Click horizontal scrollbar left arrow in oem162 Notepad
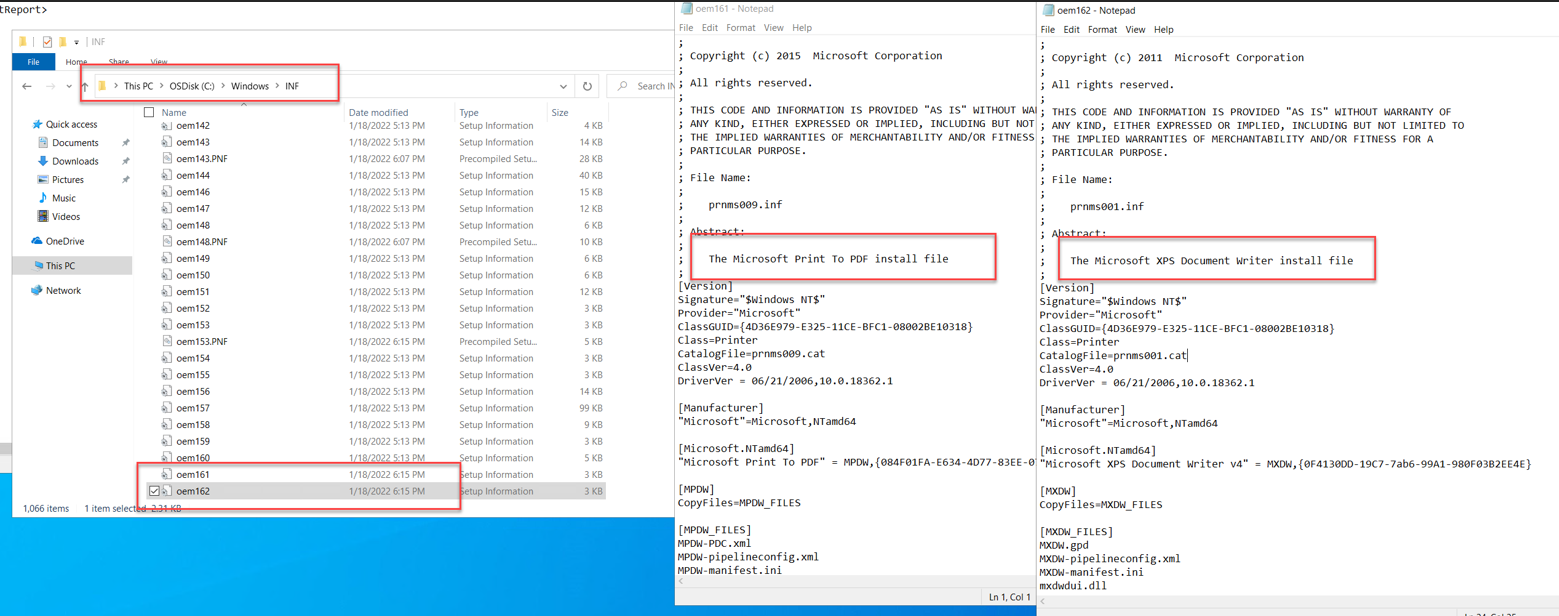The image size is (1559, 616). [1044, 601]
